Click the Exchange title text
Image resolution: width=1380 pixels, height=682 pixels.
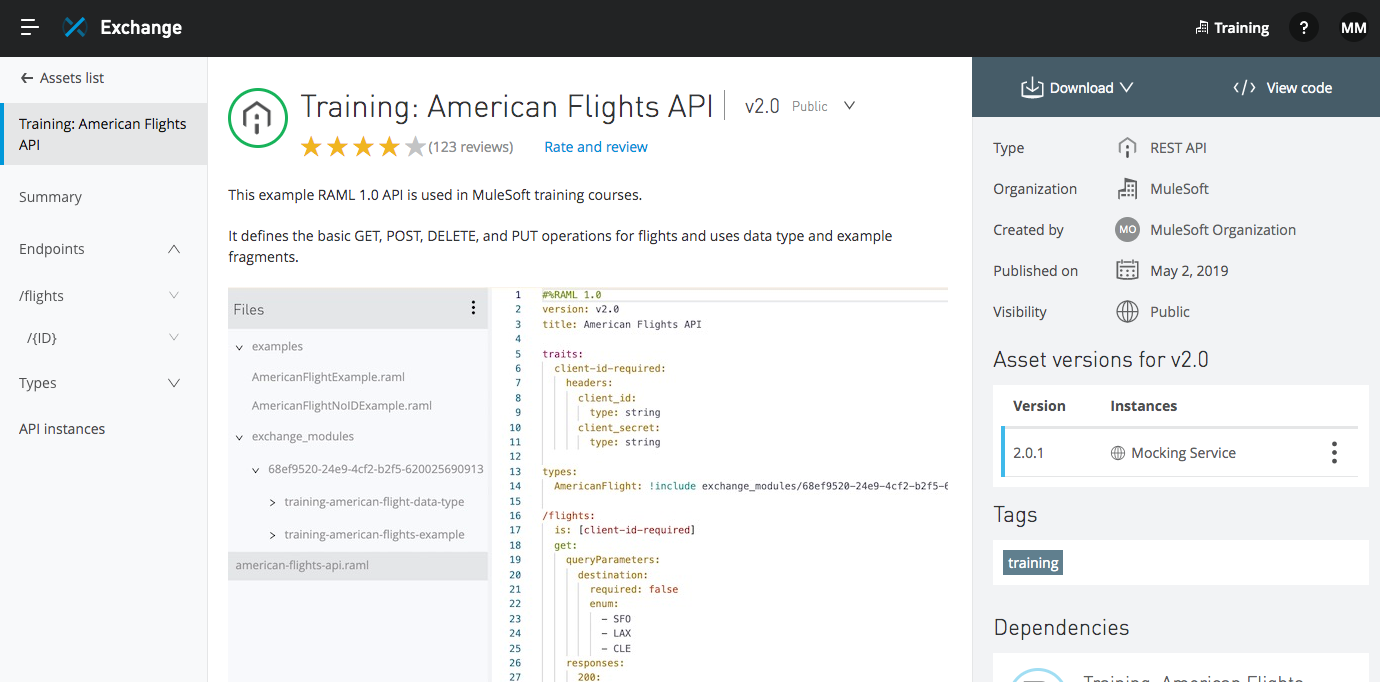141,28
